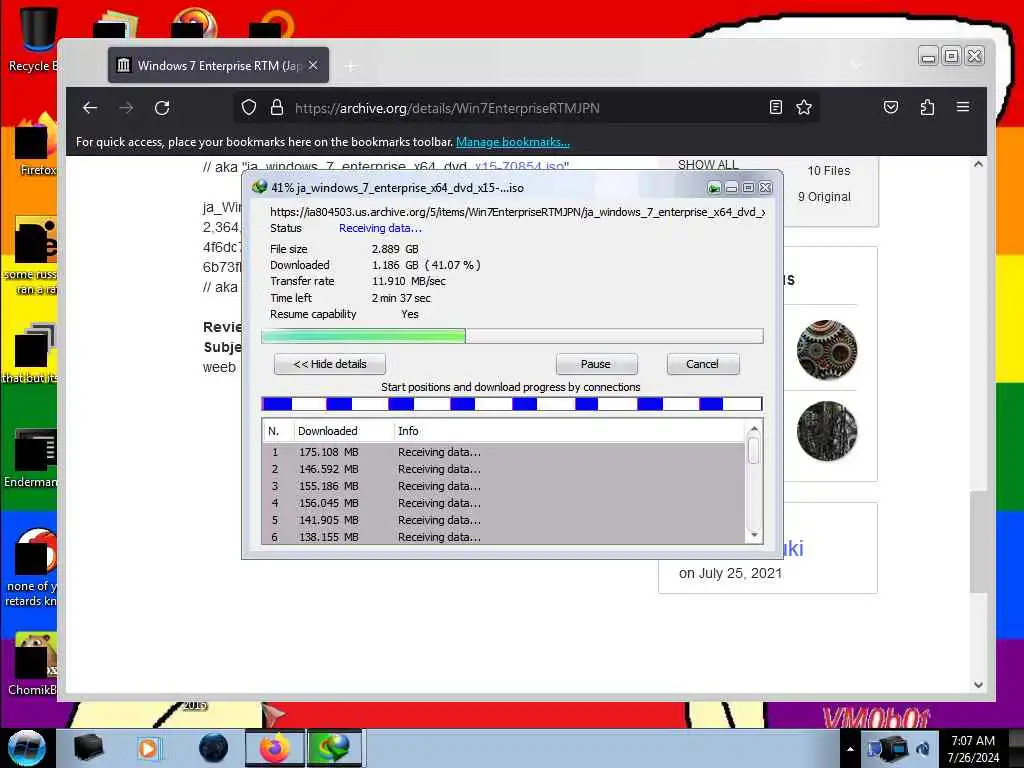Open the tracking protection shield icon
Image resolution: width=1024 pixels, height=768 pixels.
coord(249,108)
